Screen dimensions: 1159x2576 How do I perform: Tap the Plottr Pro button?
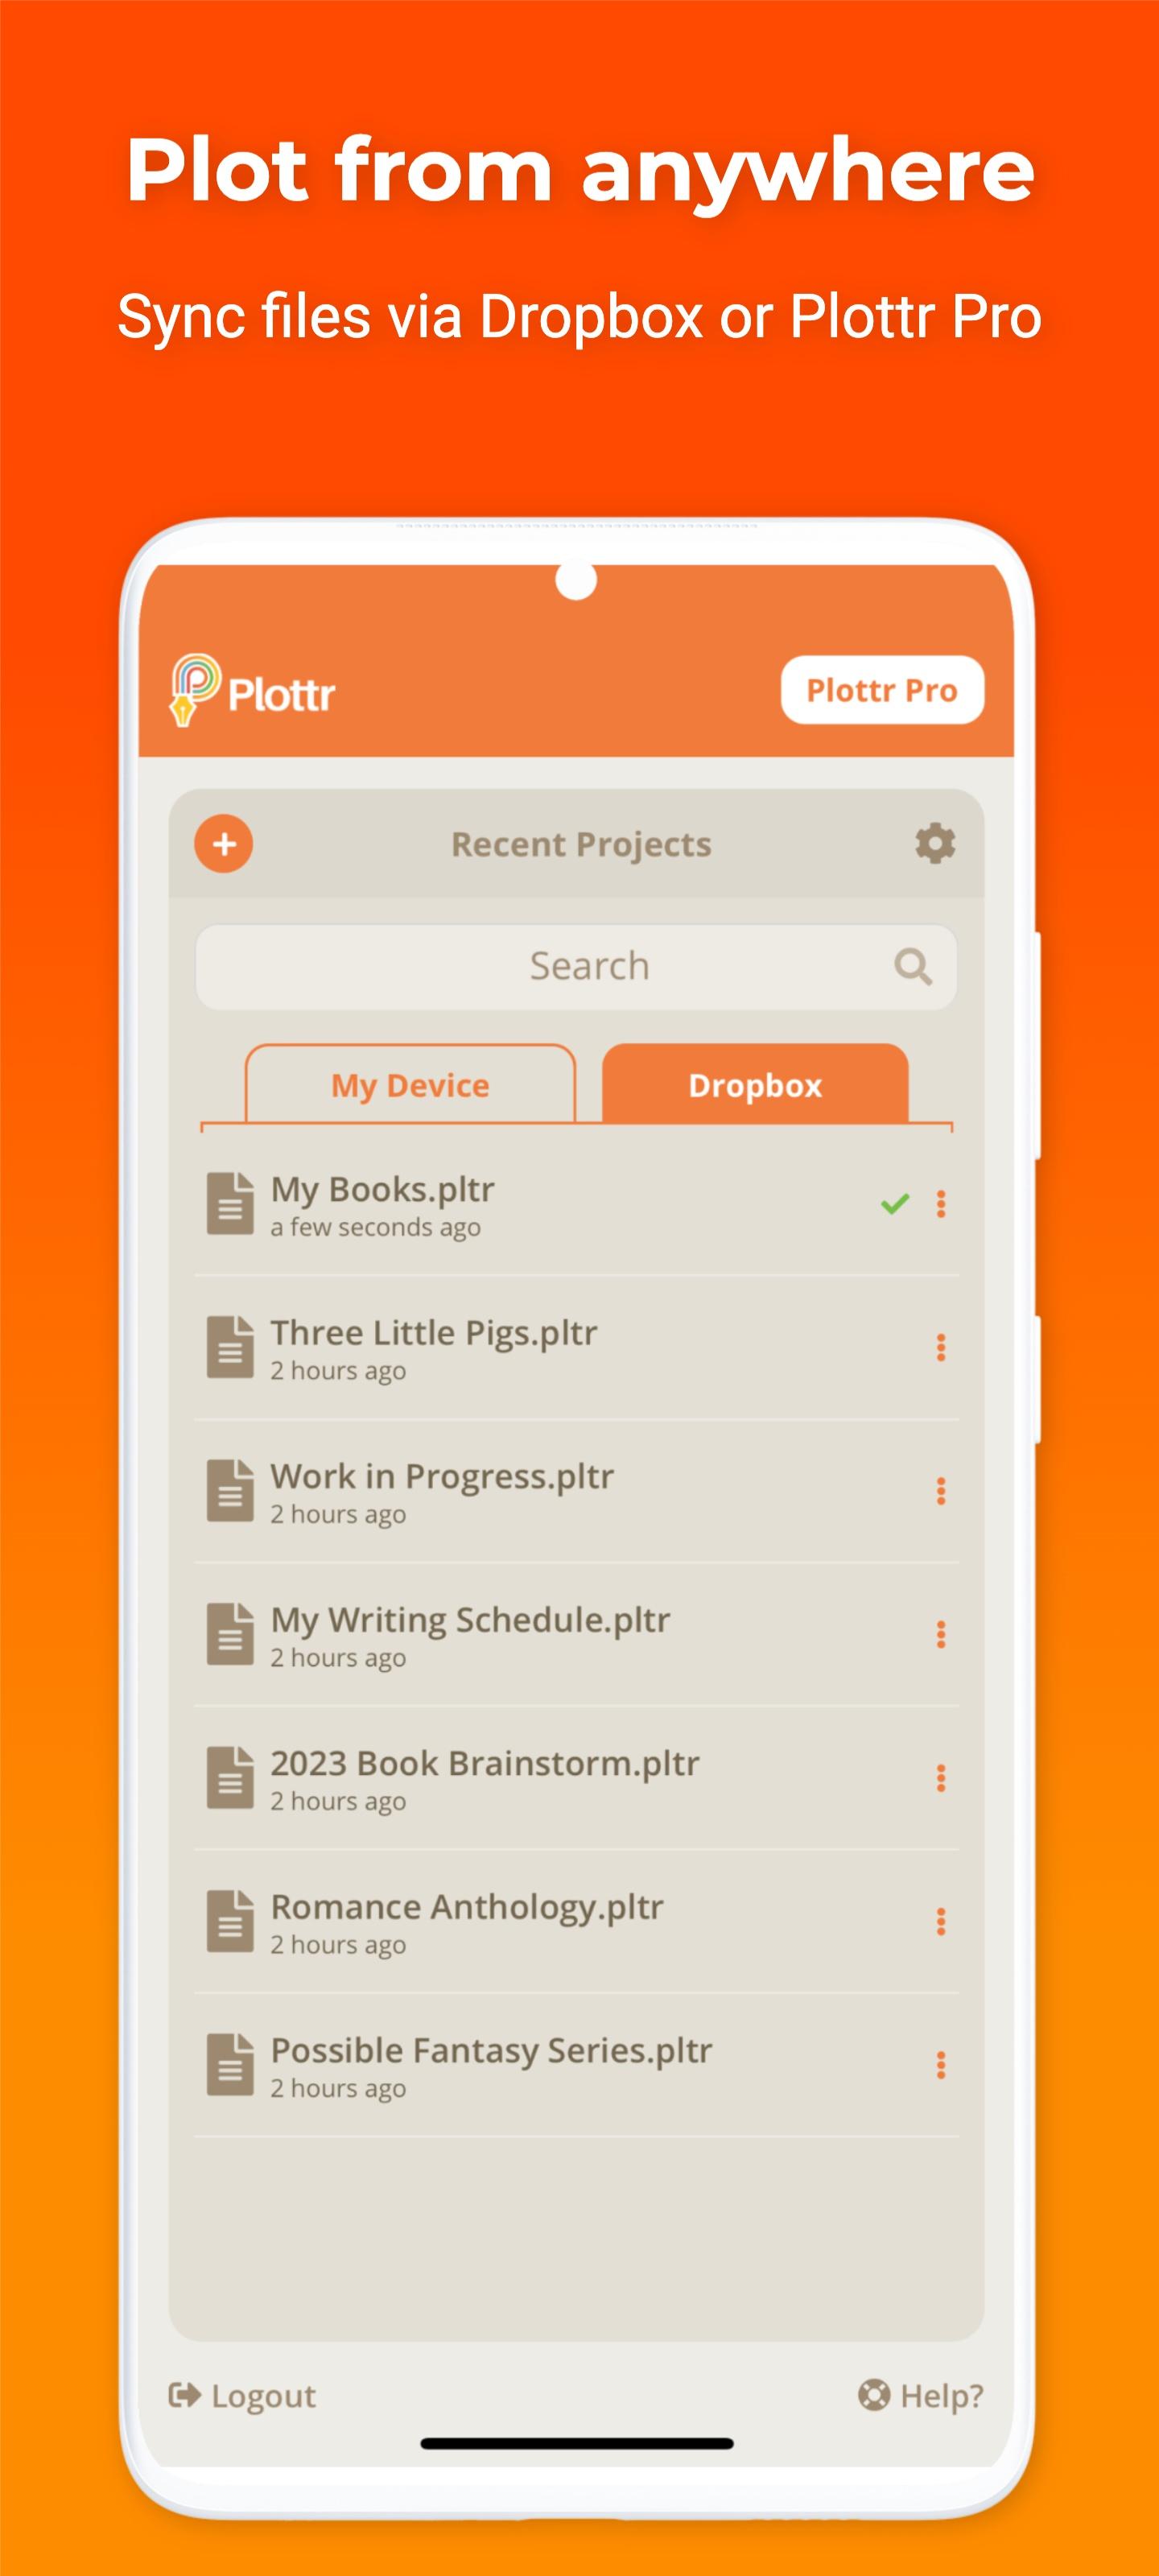point(882,690)
